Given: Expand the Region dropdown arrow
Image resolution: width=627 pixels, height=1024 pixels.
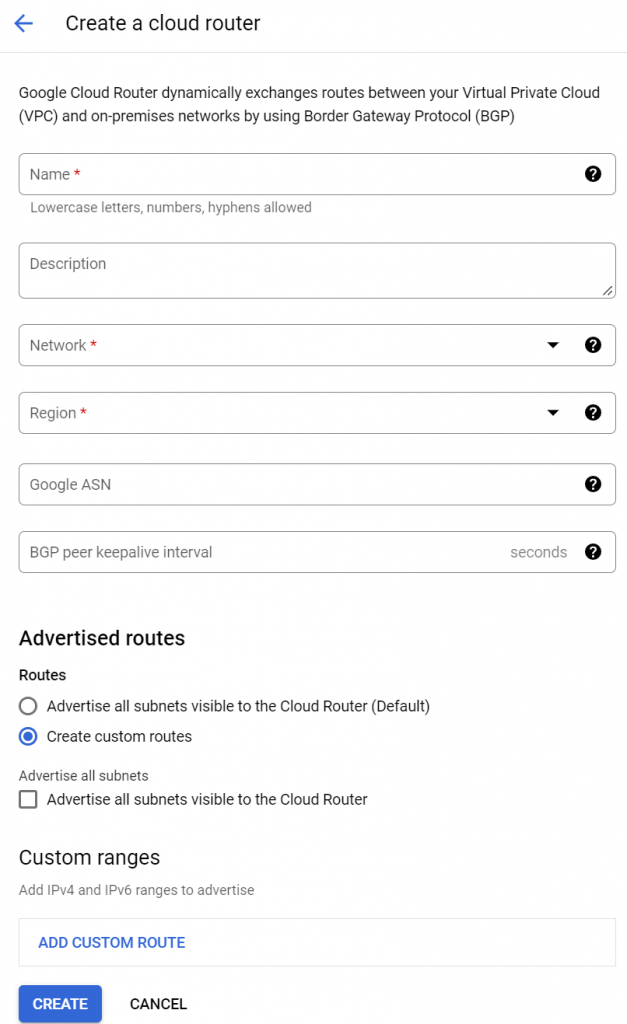Looking at the screenshot, I should point(553,413).
